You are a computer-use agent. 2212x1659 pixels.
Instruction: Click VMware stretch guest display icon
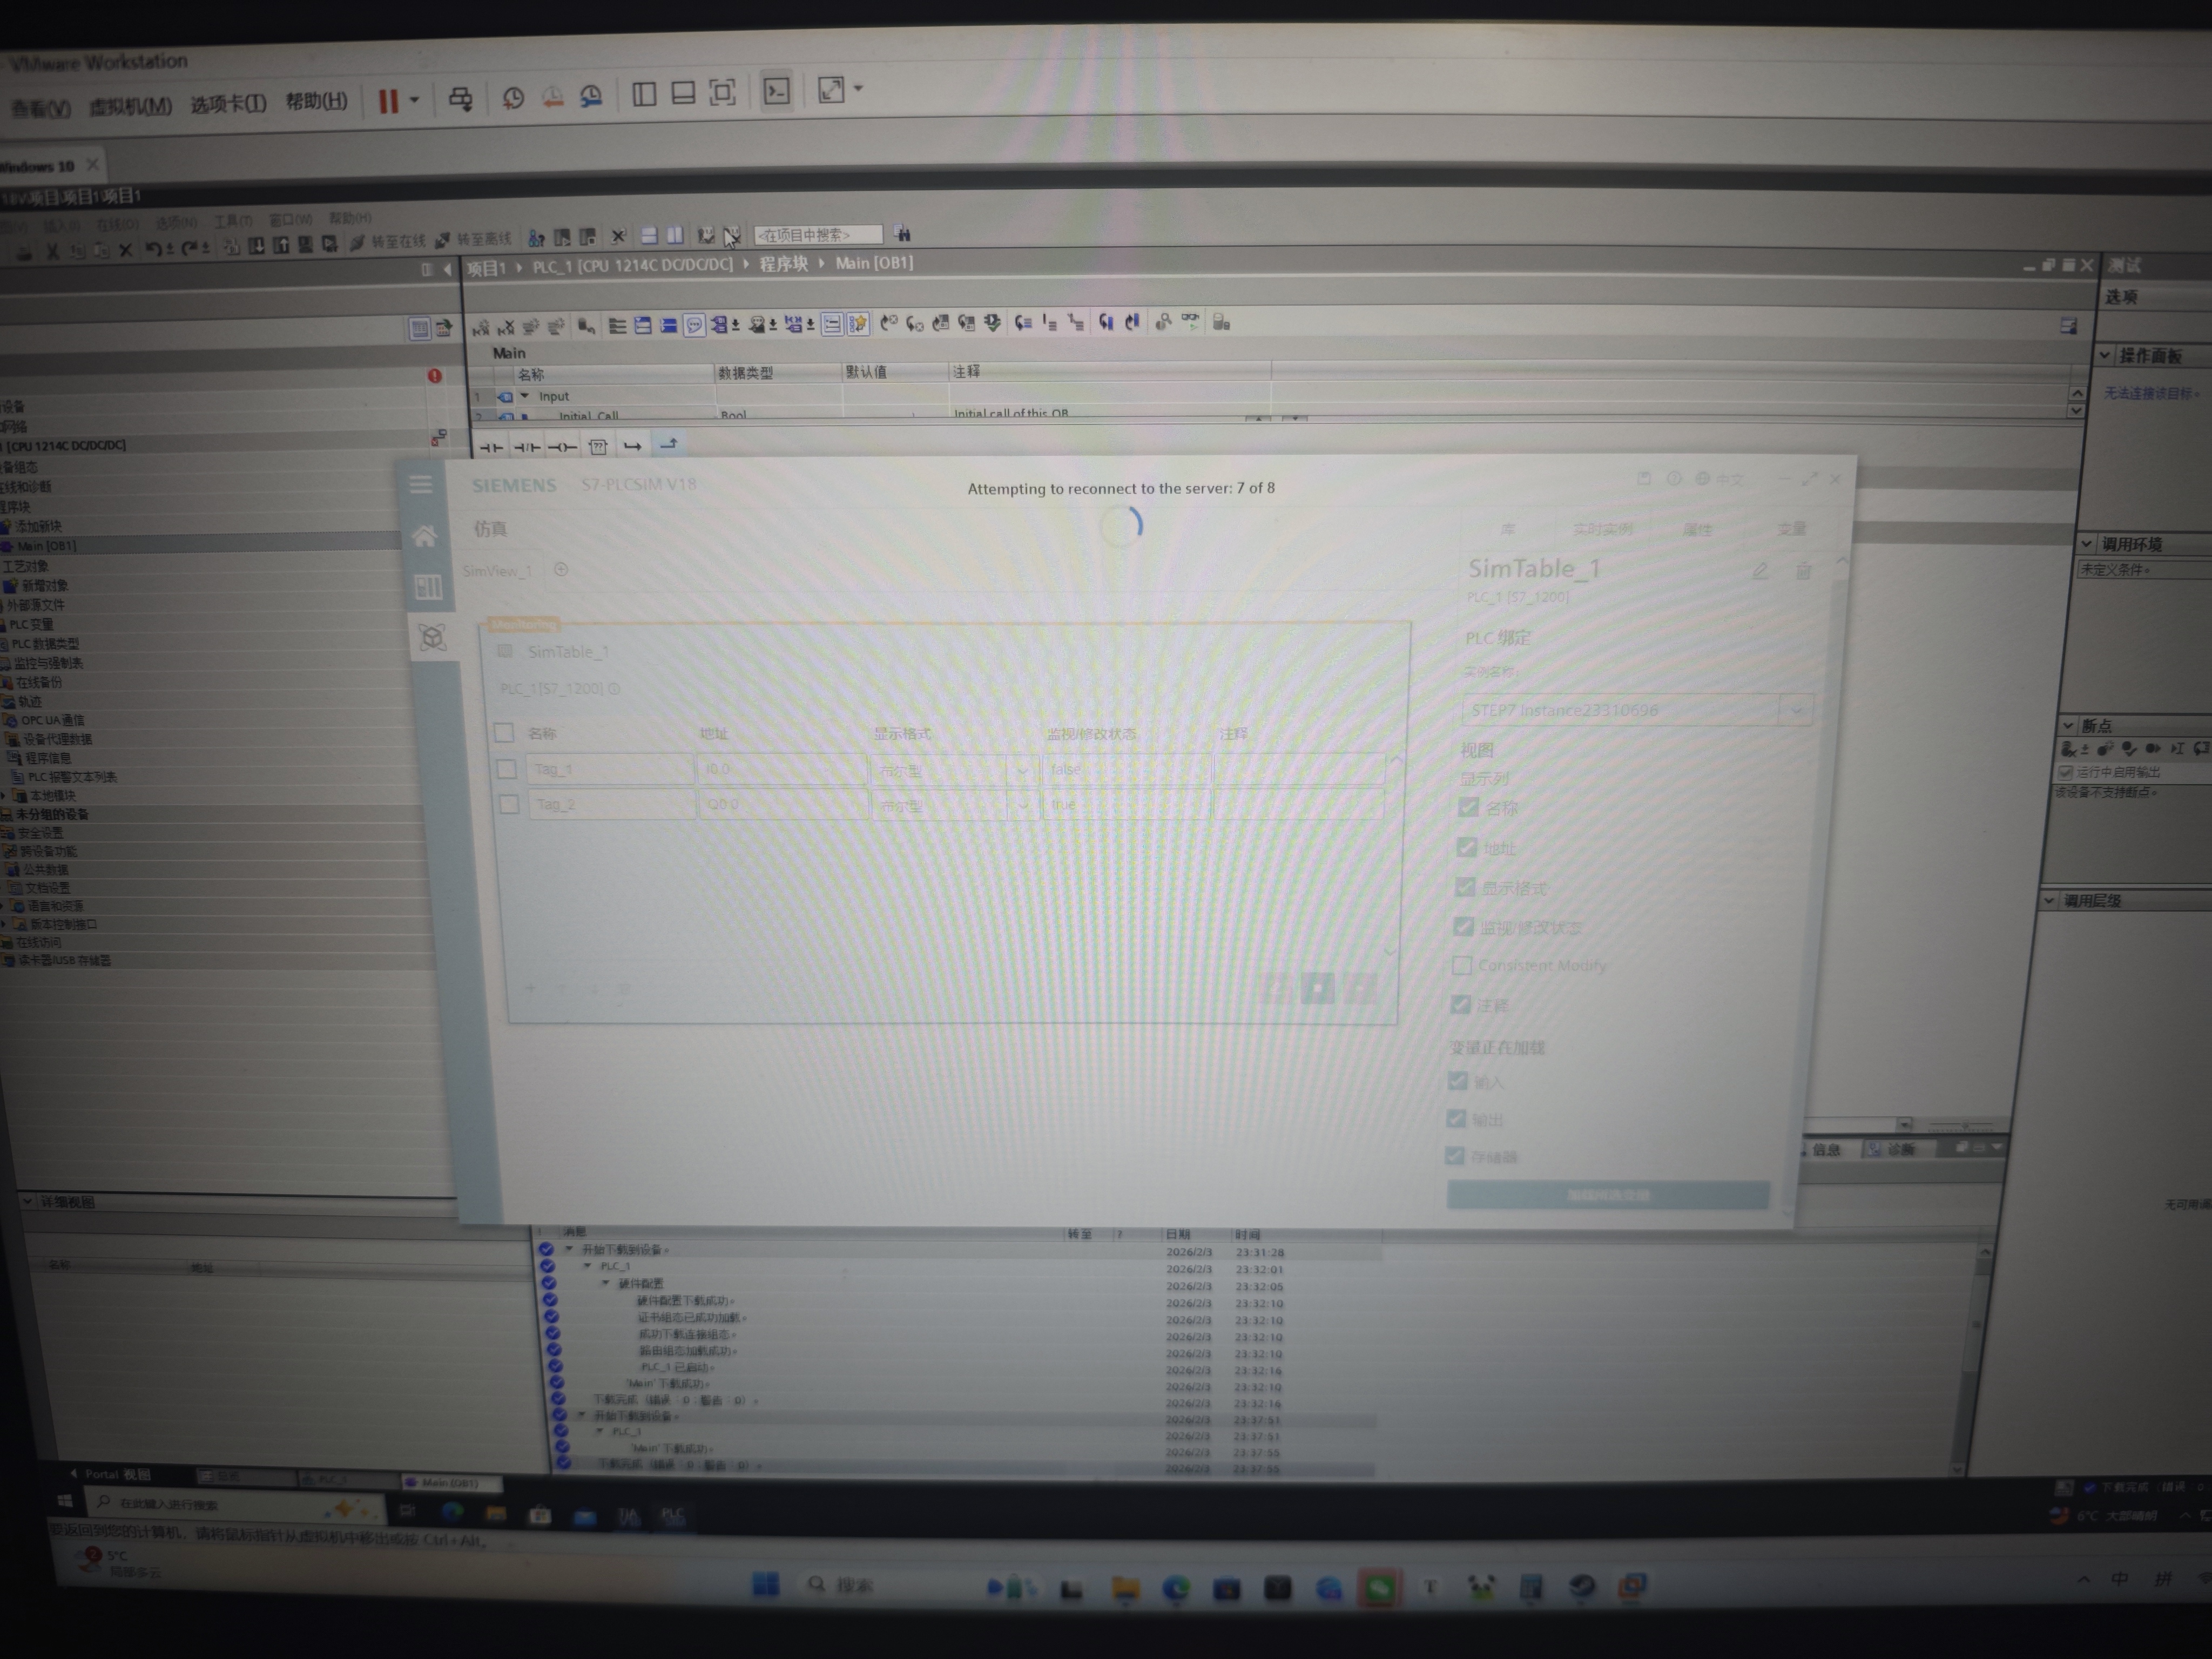pos(831,90)
